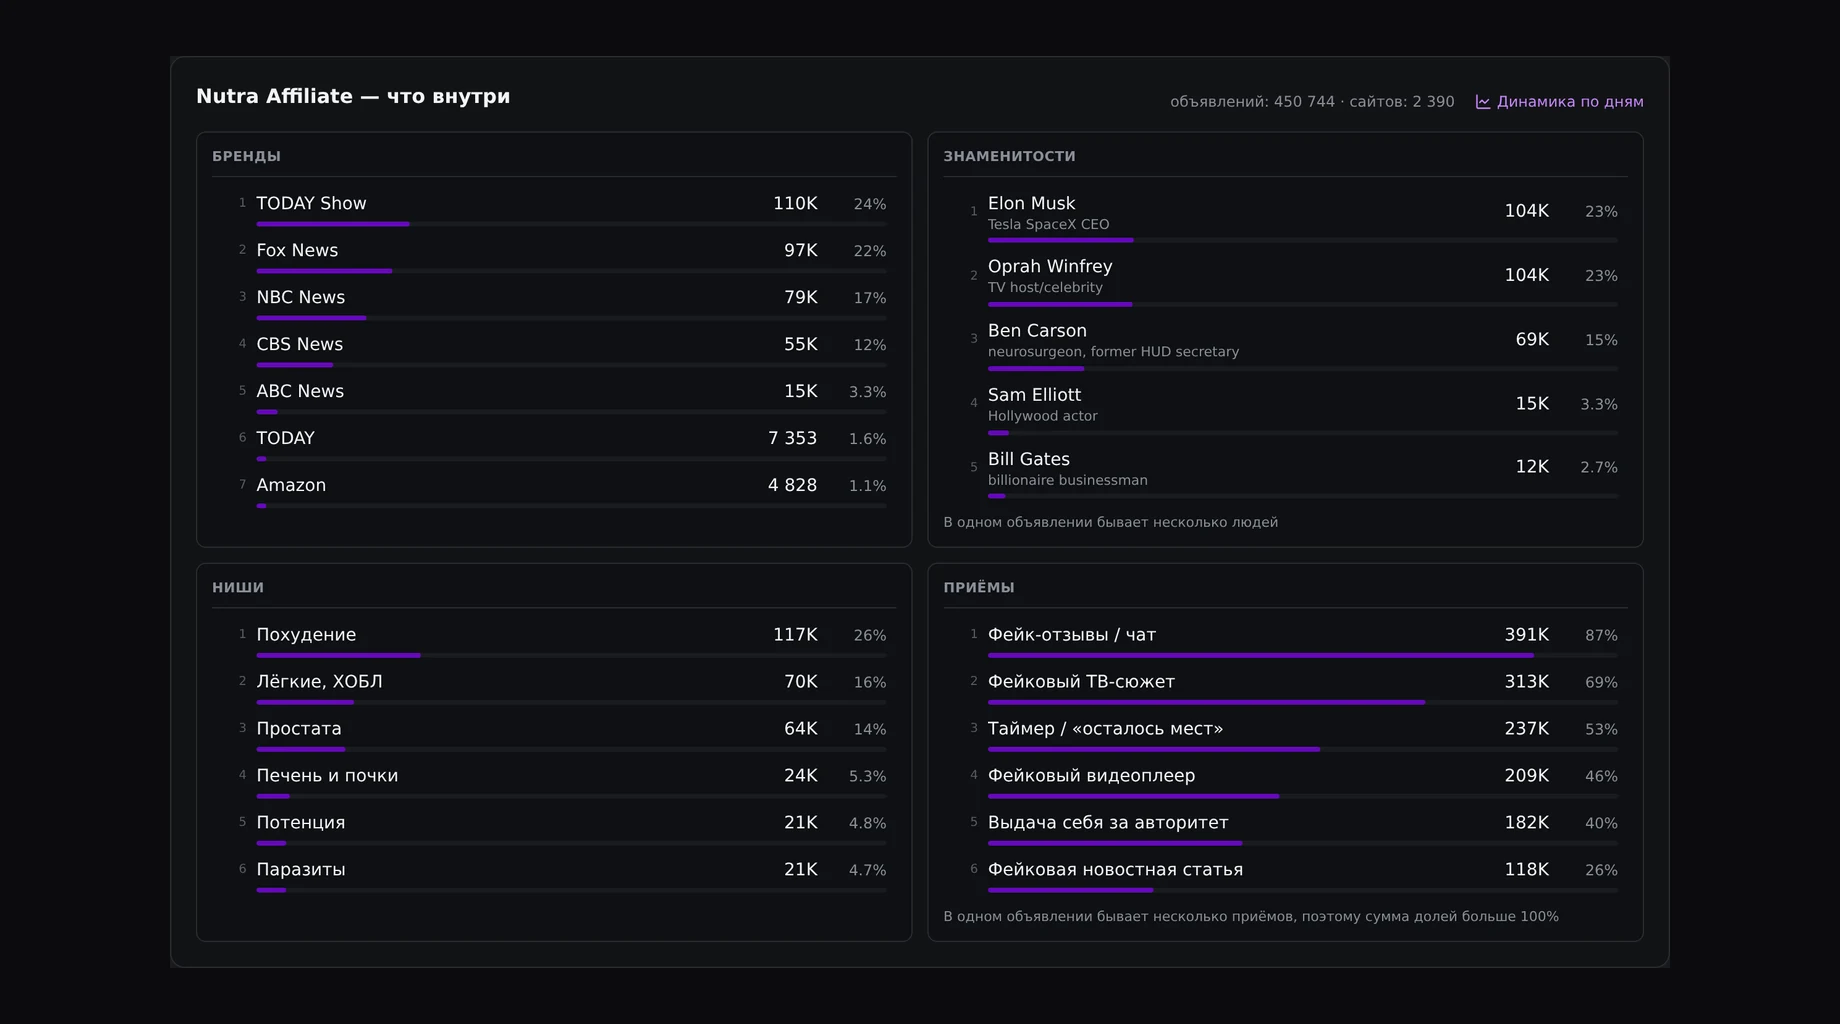Select Oprah Winfrey in celebrities

(1293, 281)
